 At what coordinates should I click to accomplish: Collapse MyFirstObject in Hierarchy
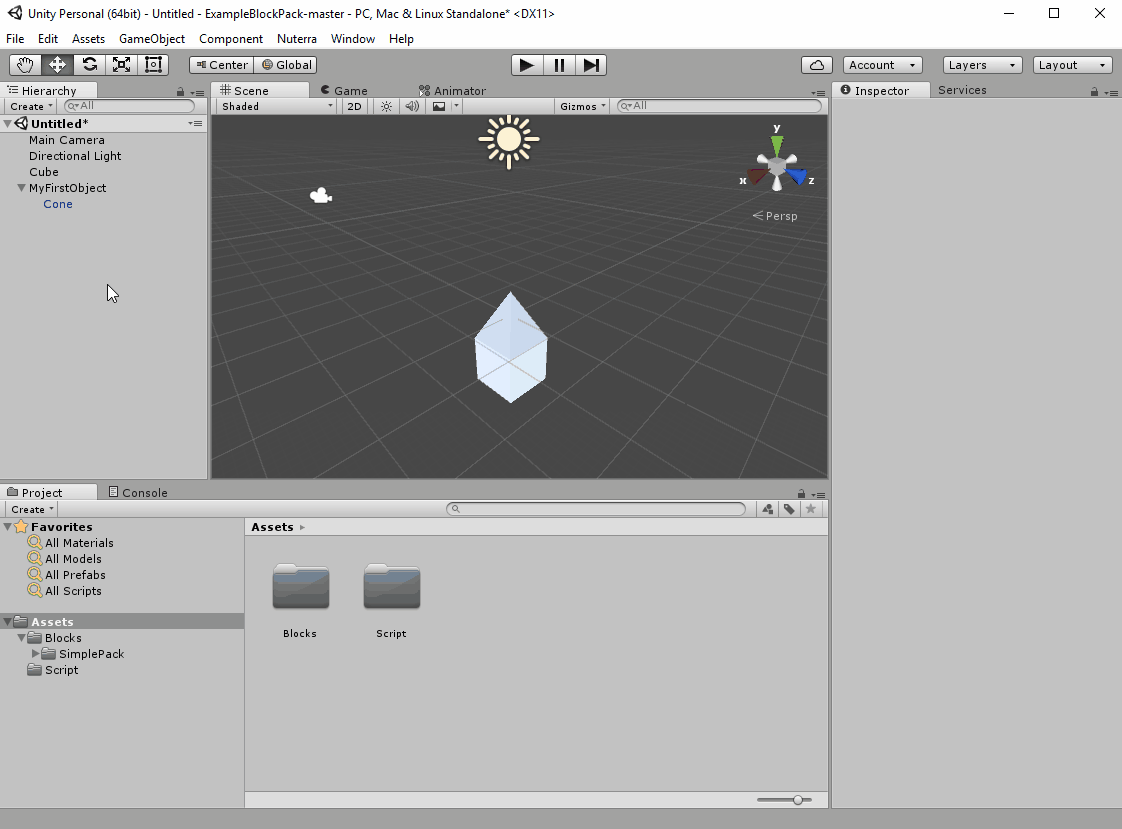tap(21, 188)
